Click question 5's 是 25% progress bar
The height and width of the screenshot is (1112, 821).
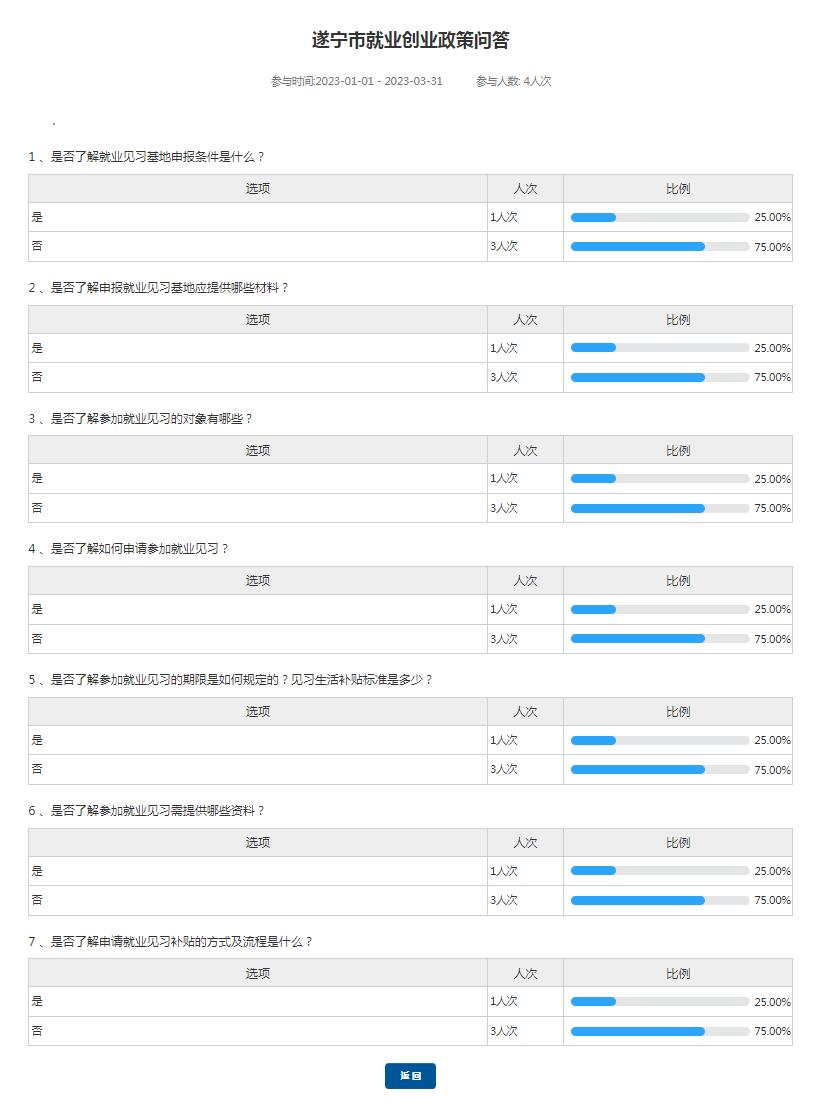coord(660,740)
